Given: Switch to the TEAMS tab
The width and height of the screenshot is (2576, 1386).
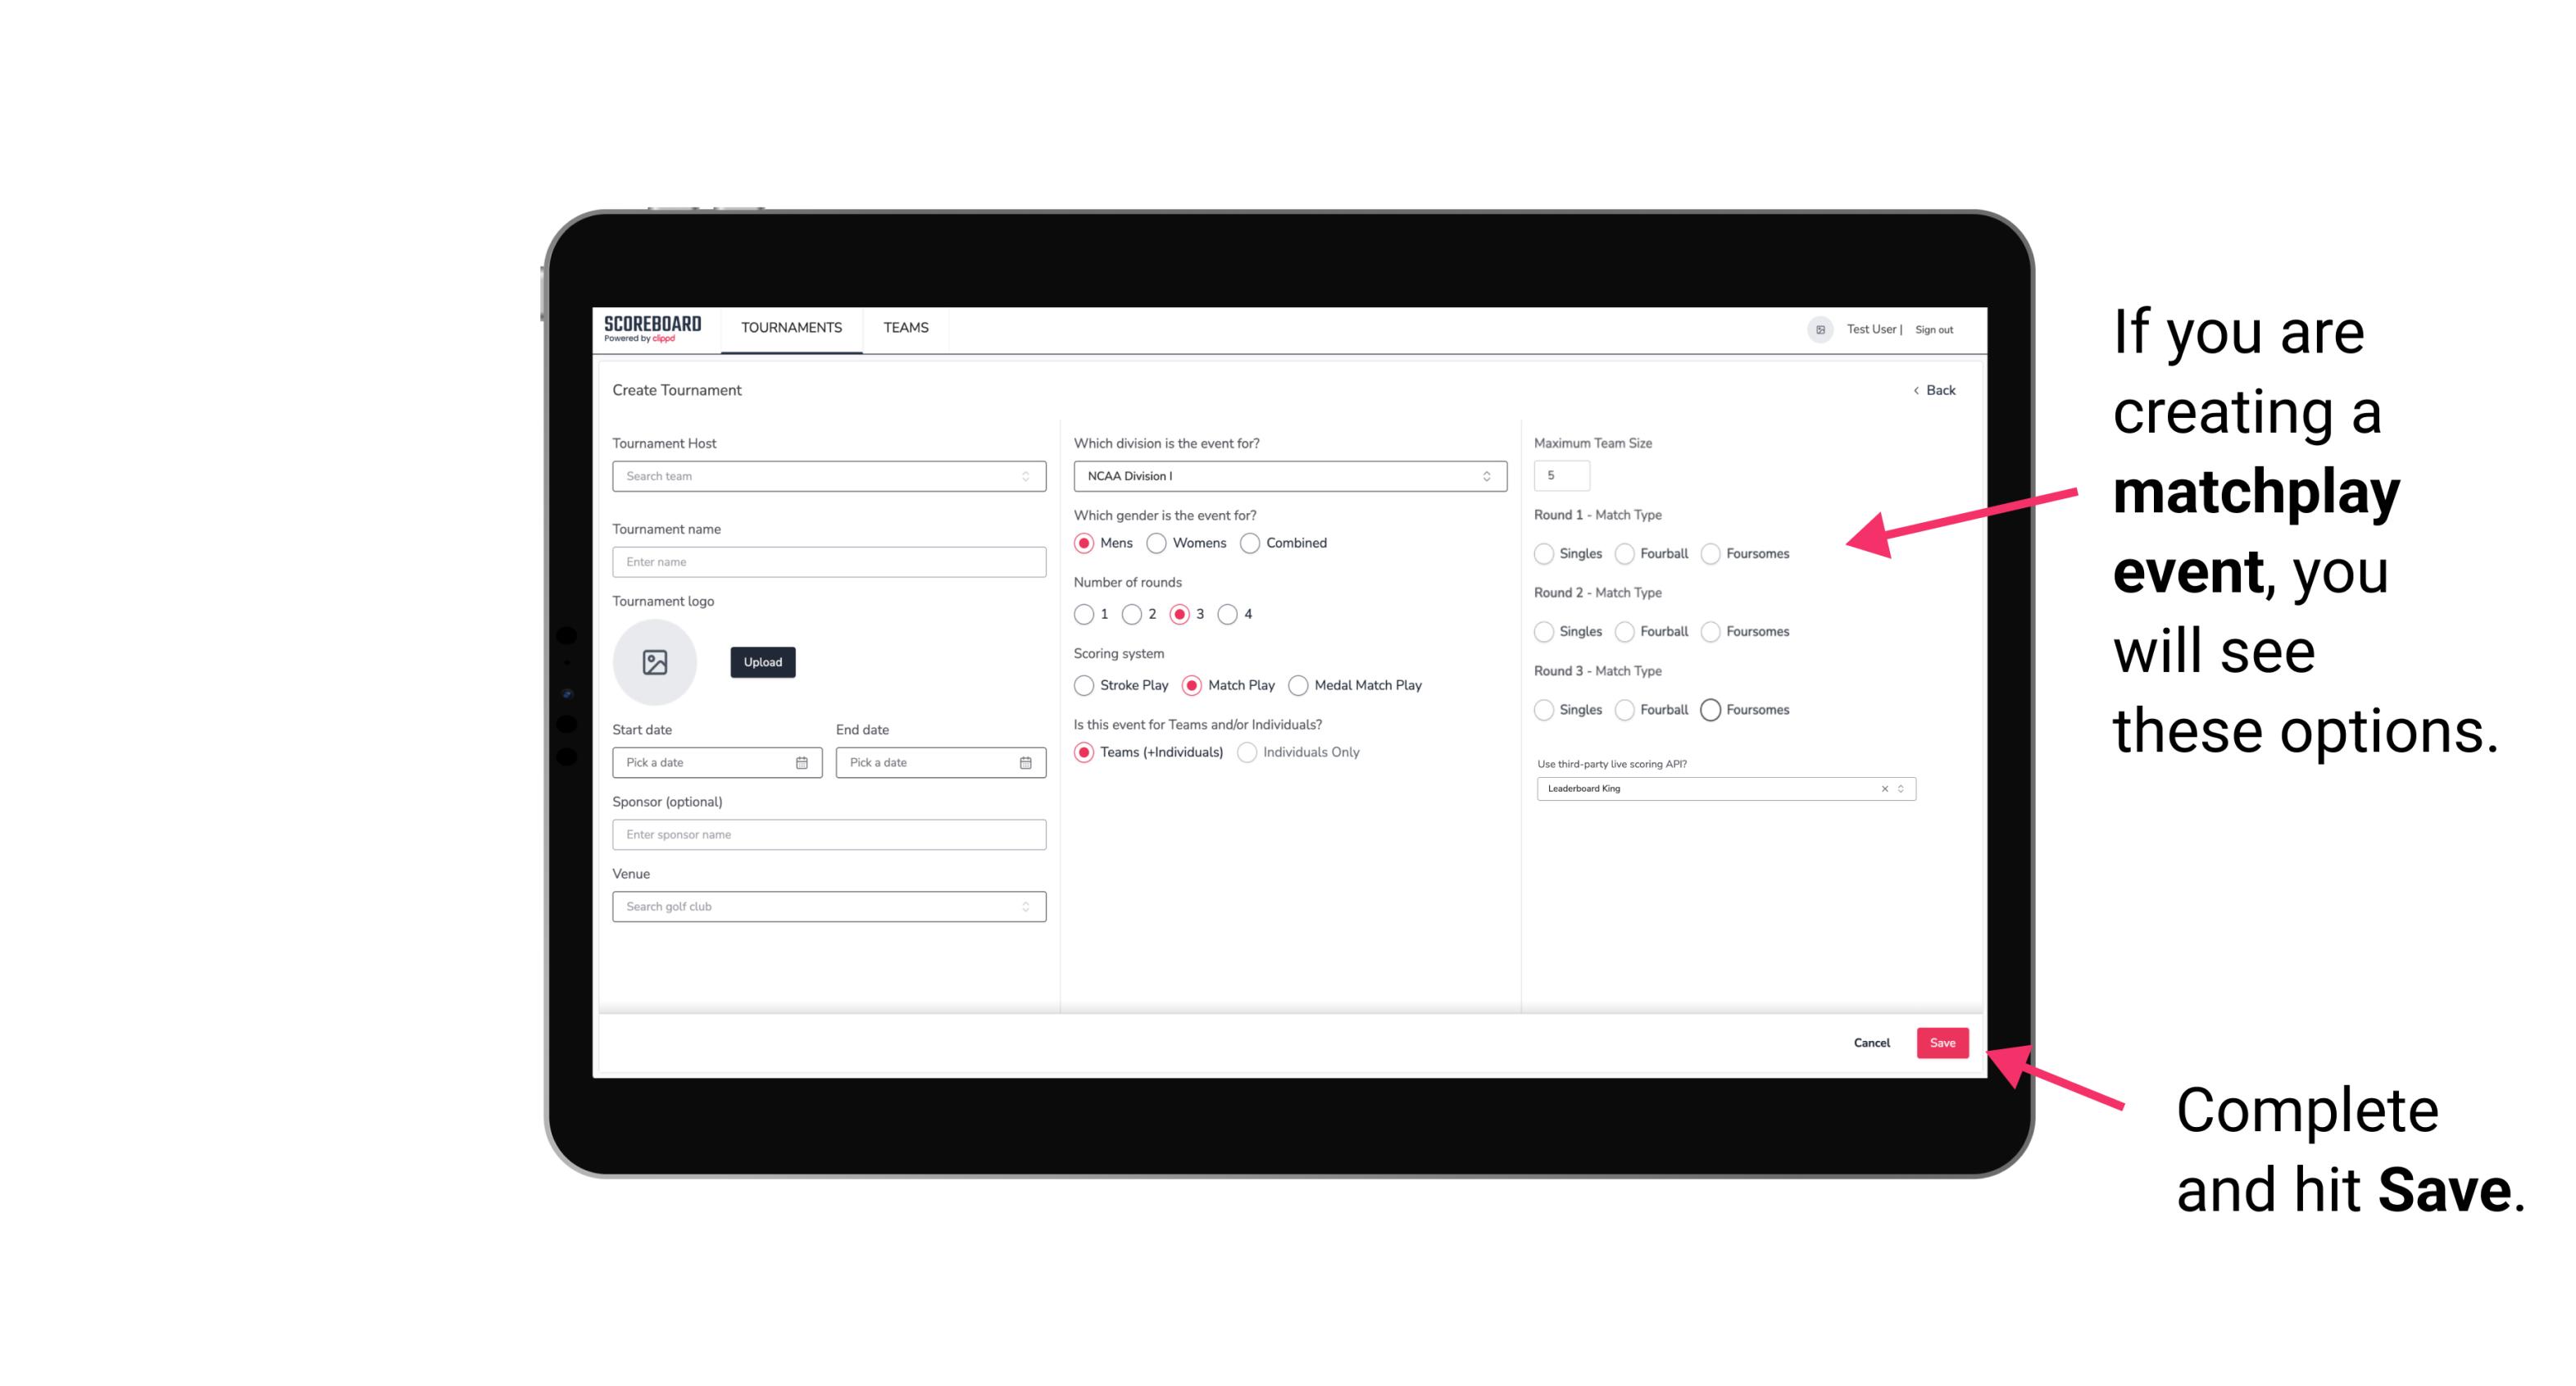Looking at the screenshot, I should coord(904,328).
